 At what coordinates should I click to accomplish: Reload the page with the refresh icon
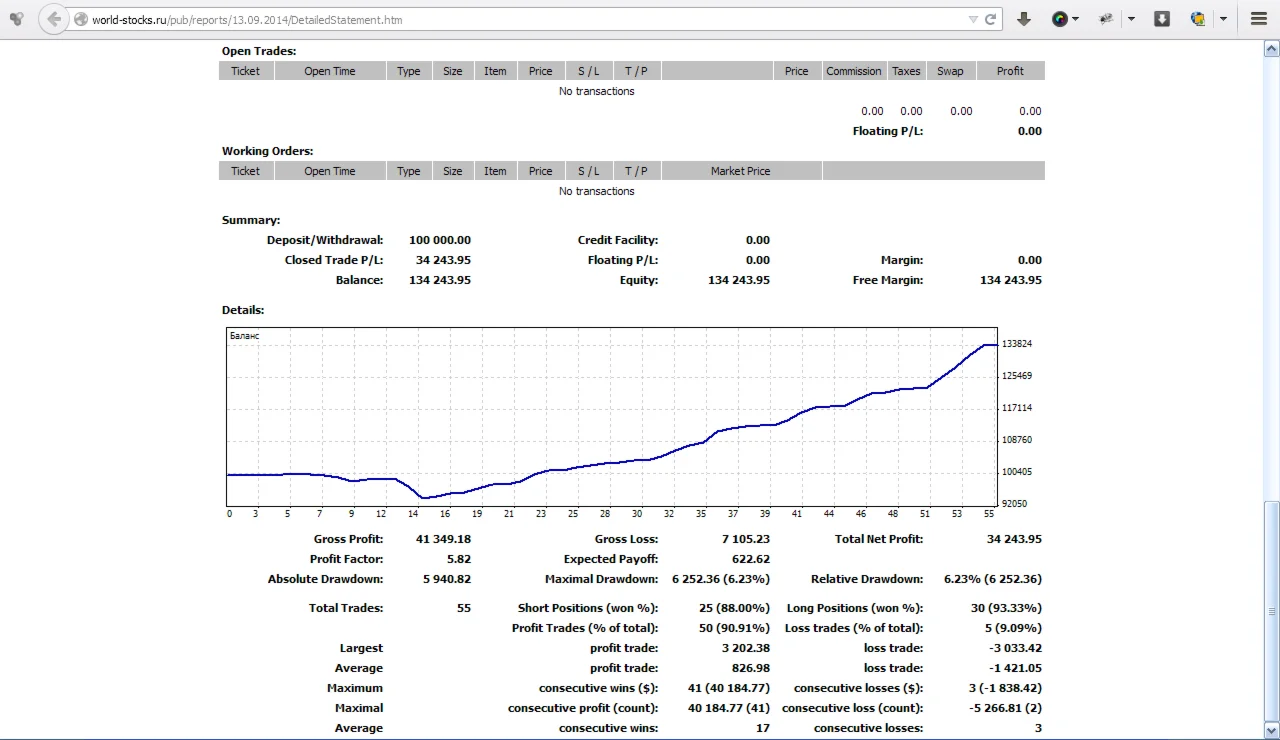coord(991,19)
